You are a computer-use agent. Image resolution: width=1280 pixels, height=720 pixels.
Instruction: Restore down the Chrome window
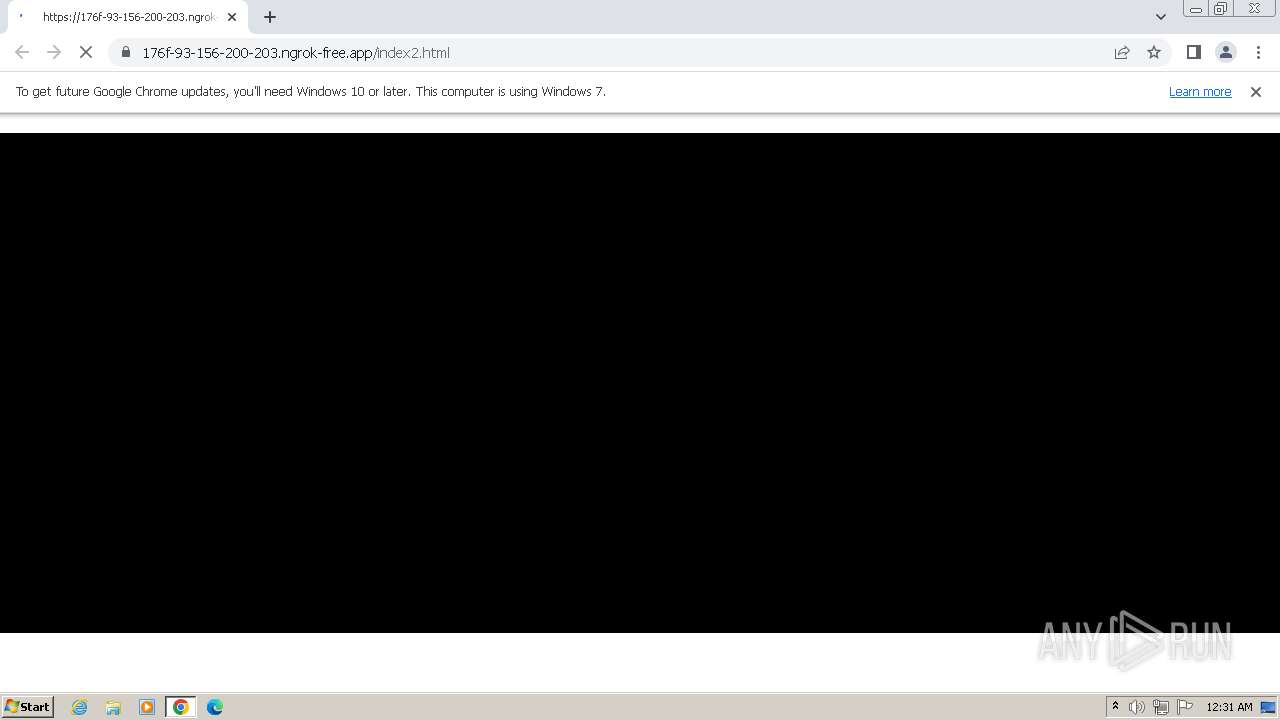(x=1221, y=9)
